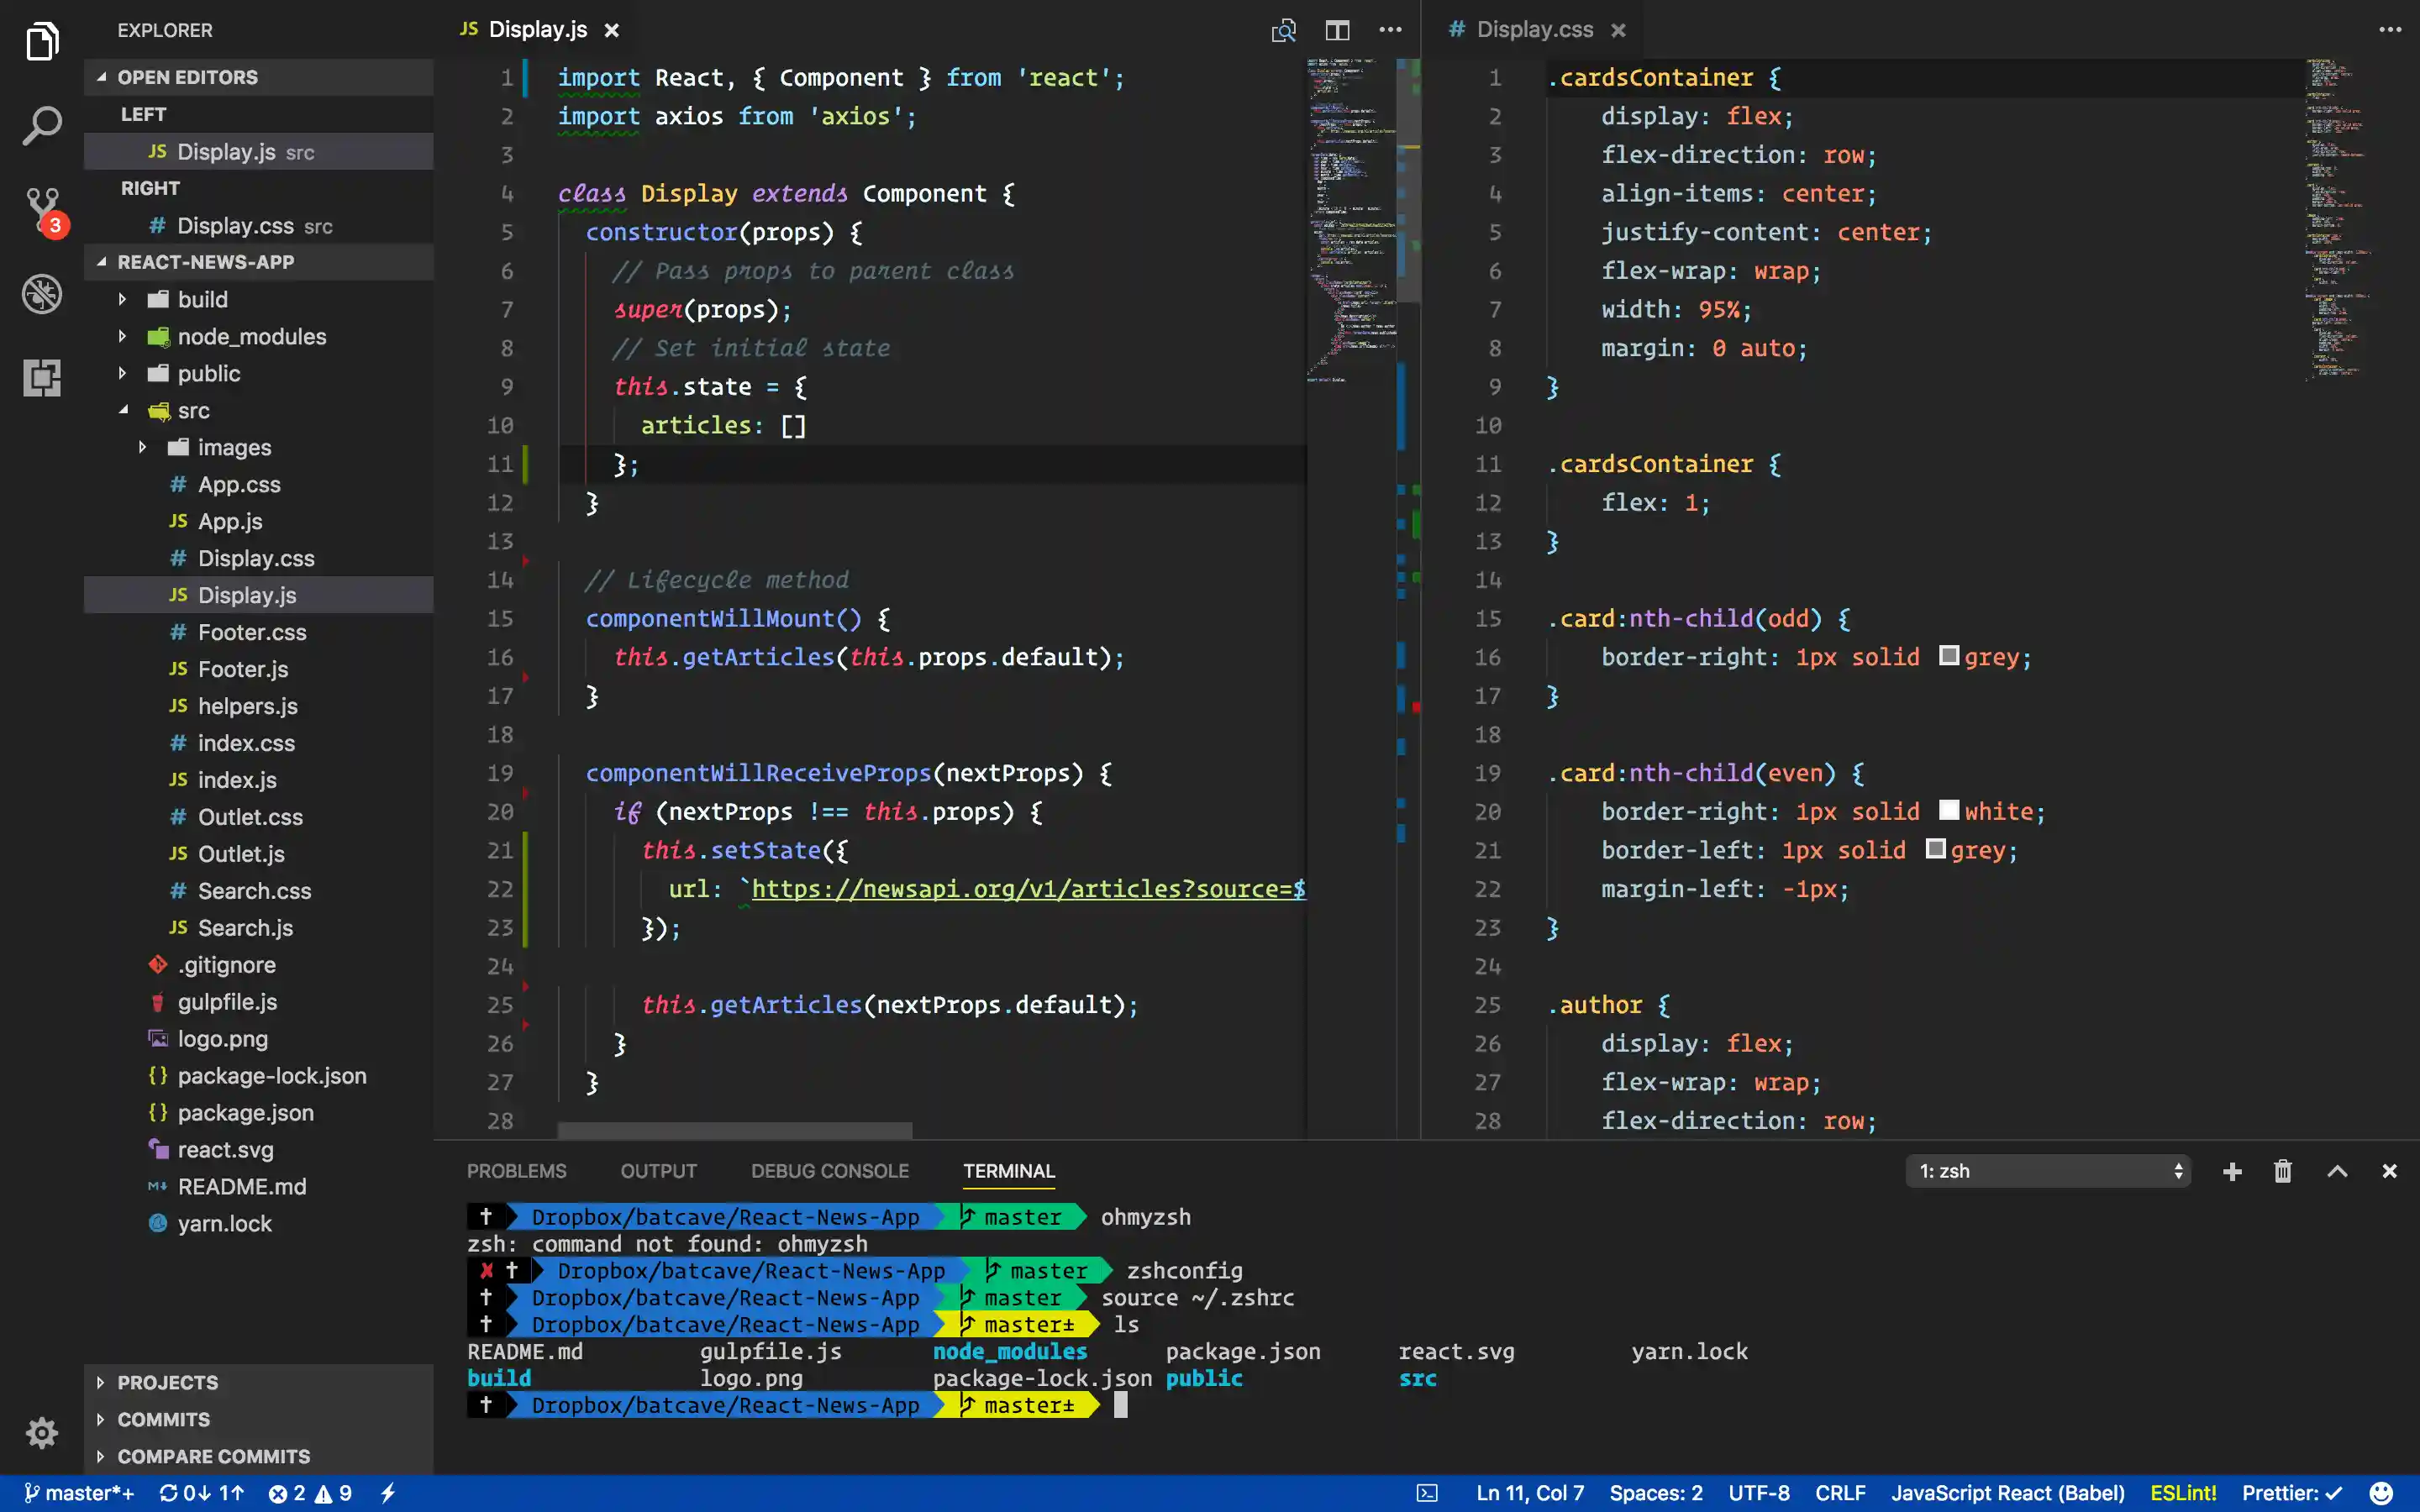Open the Debug view icon
This screenshot has height=1512, width=2420.
point(41,294)
